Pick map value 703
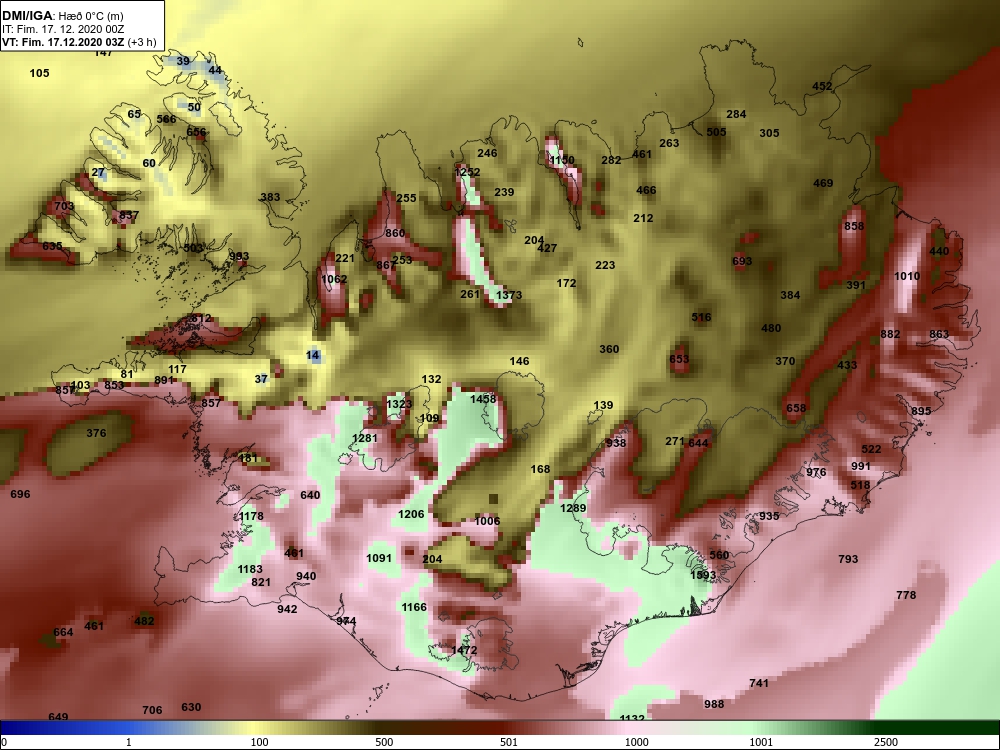 64,206
